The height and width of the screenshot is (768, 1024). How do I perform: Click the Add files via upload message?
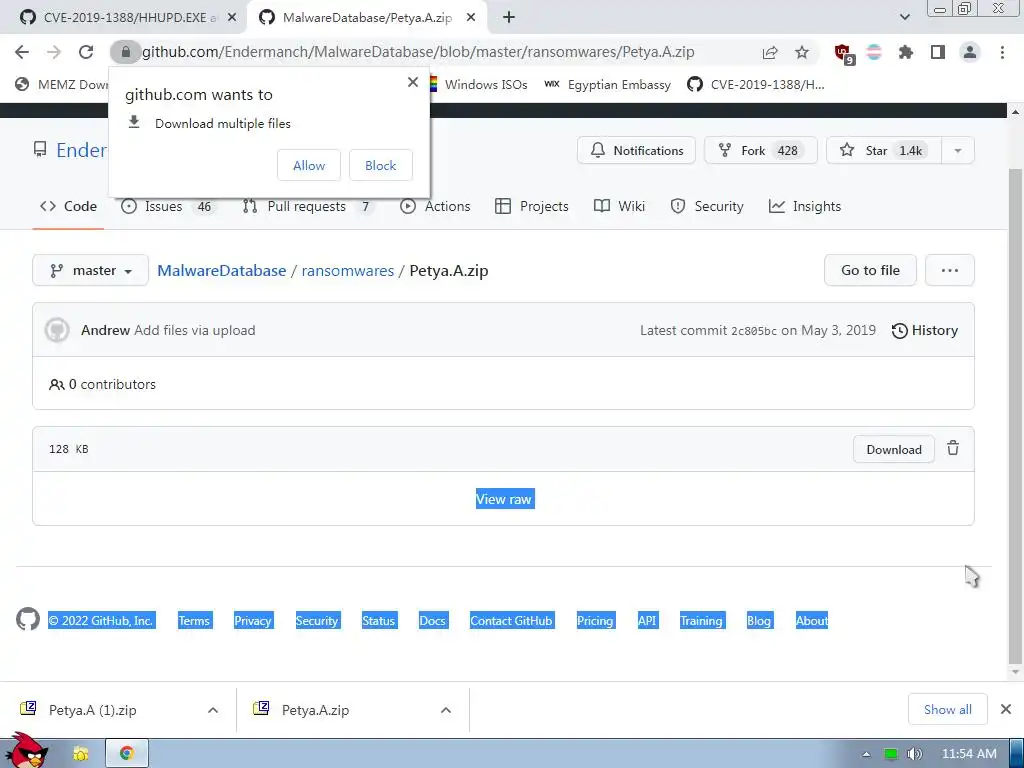195,330
